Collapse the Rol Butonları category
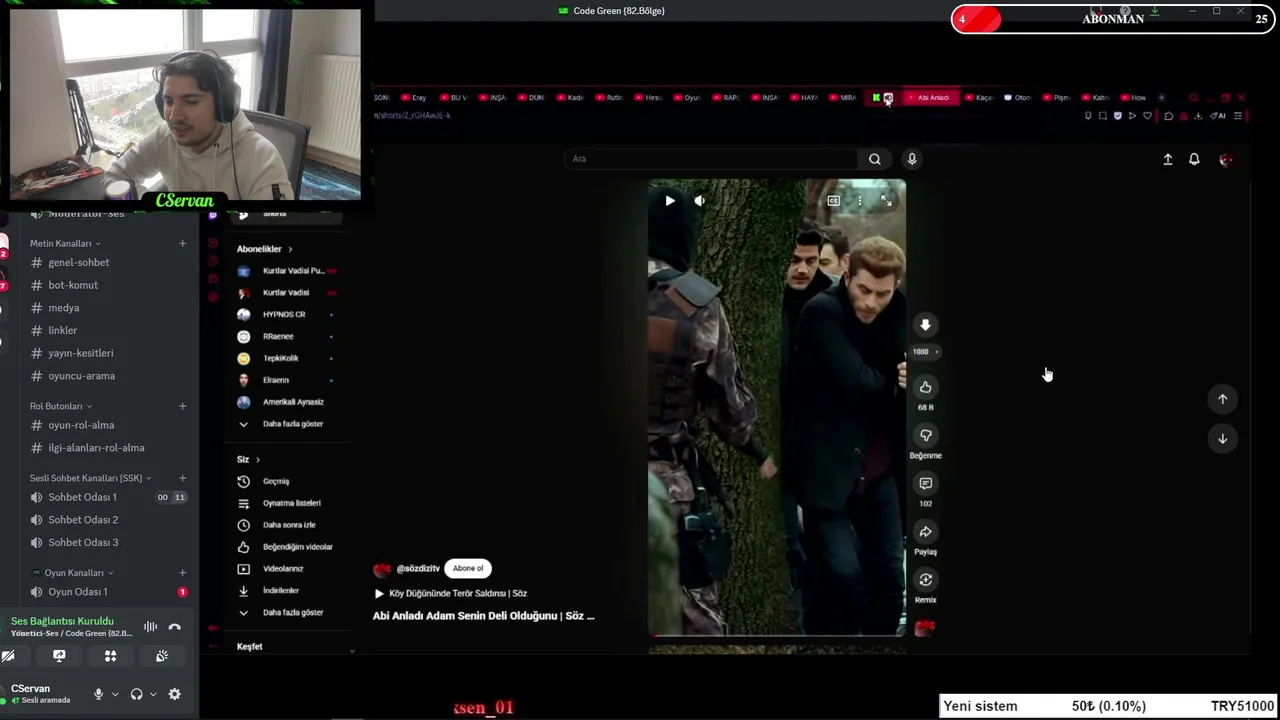Viewport: 1280px width, 720px height. pyautogui.click(x=61, y=406)
